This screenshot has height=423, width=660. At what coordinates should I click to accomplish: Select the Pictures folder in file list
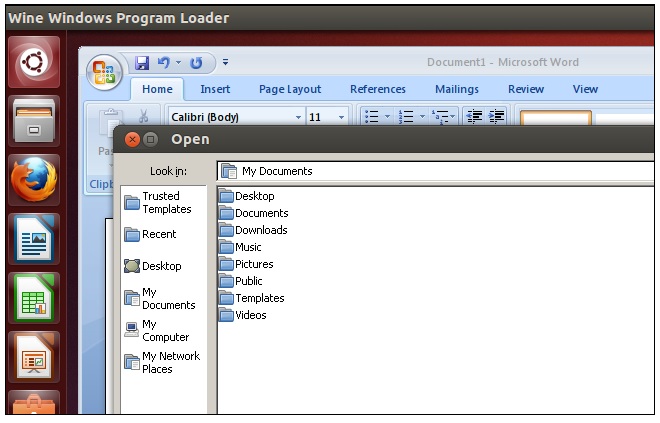click(246, 264)
